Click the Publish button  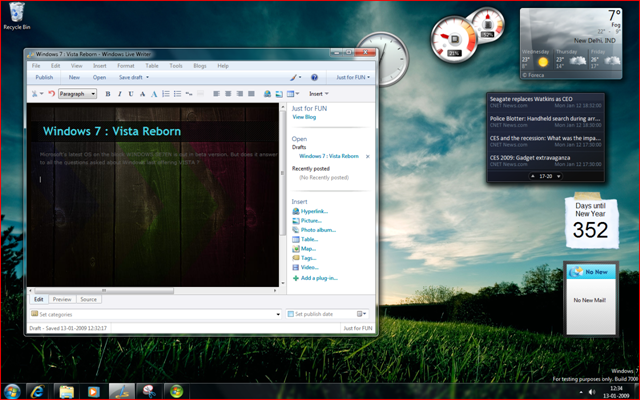[44, 77]
